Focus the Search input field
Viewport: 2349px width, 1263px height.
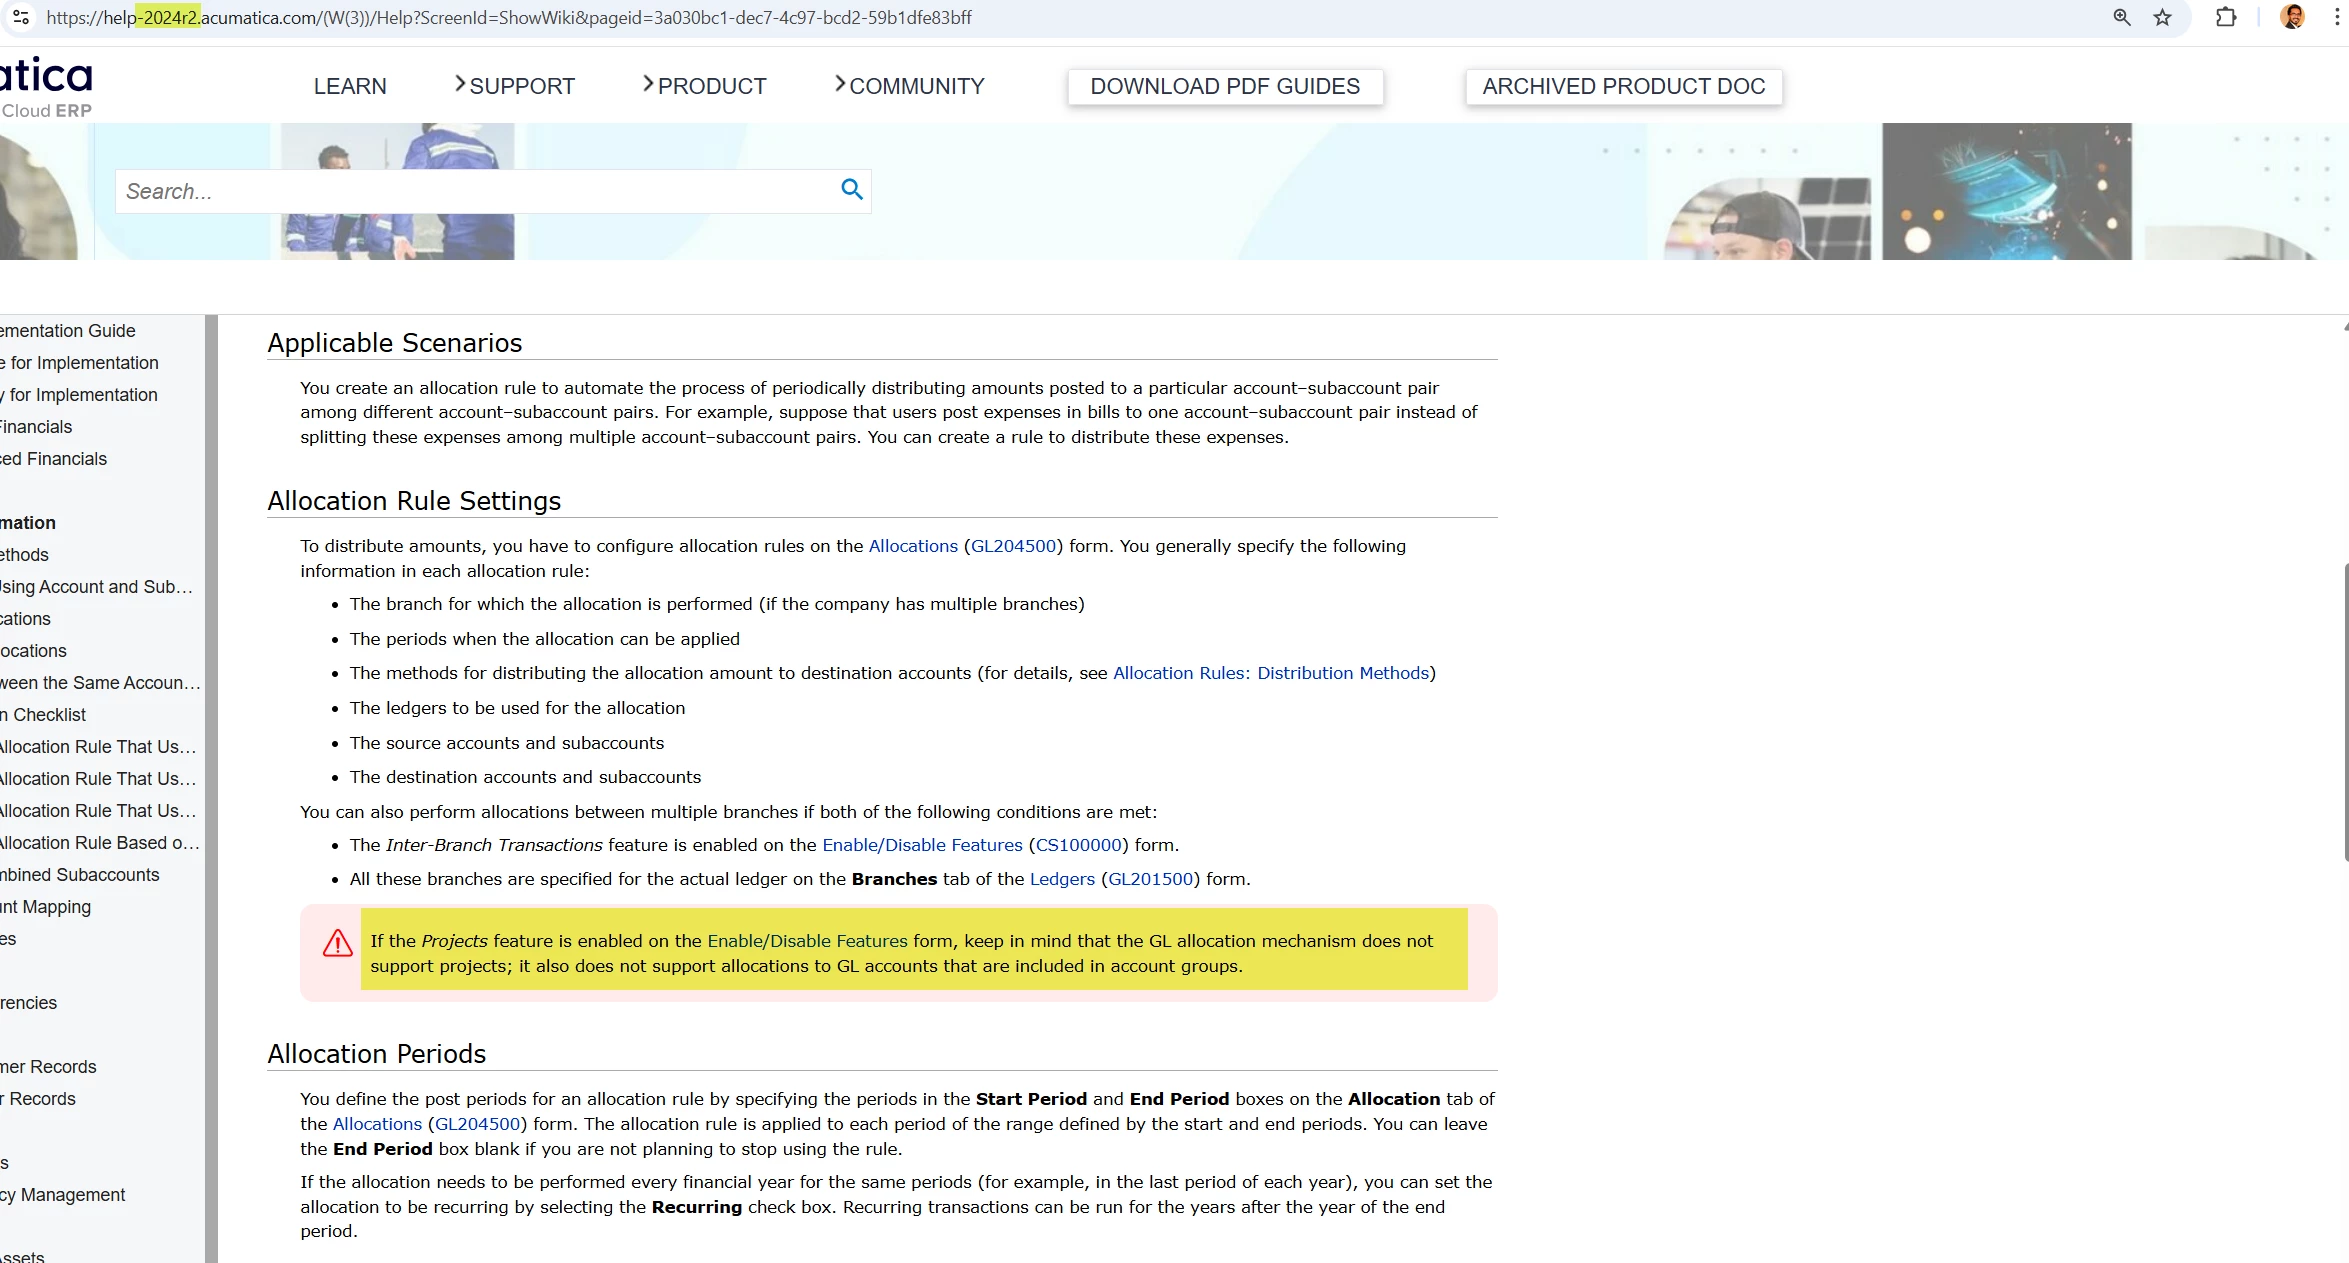pyautogui.click(x=470, y=191)
